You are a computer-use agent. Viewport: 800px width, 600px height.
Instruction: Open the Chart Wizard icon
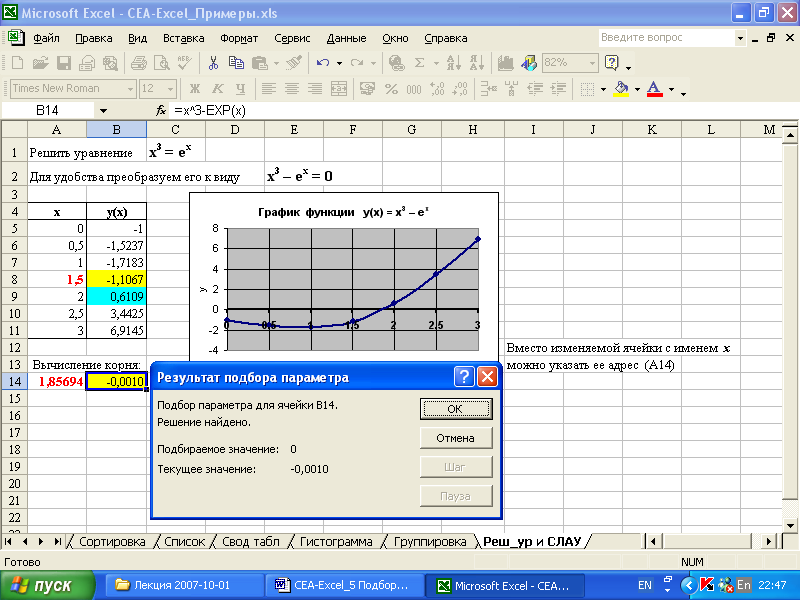coord(505,63)
